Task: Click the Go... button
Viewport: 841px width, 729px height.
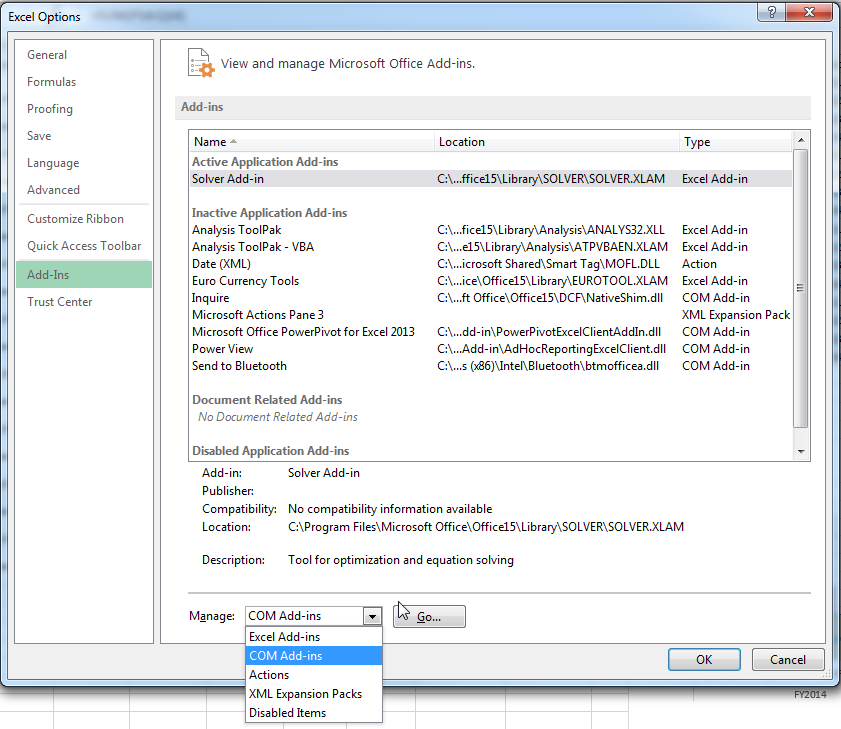Action: [x=429, y=616]
